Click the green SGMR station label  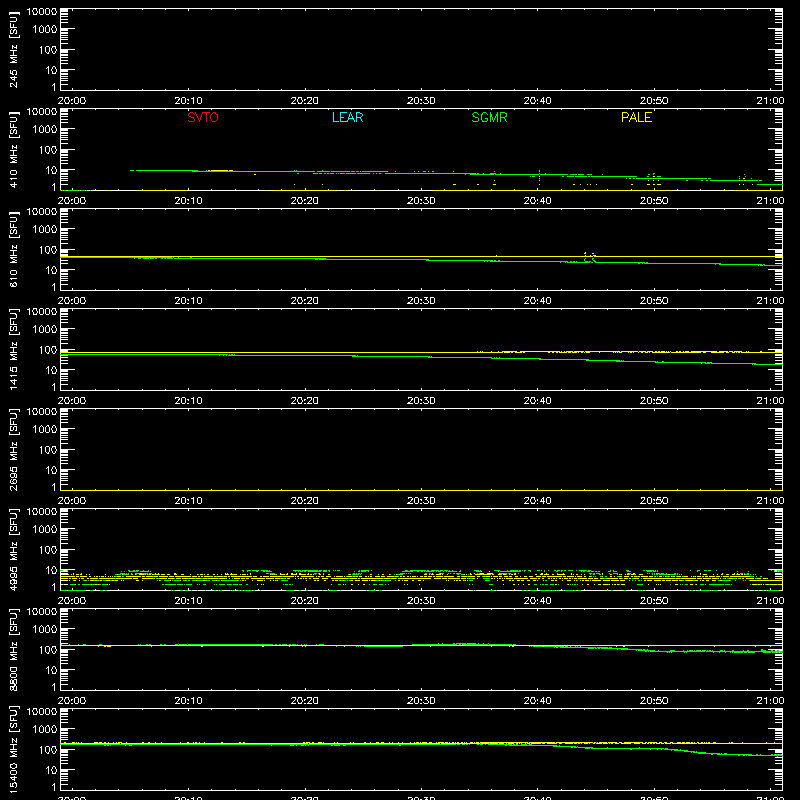489,117
